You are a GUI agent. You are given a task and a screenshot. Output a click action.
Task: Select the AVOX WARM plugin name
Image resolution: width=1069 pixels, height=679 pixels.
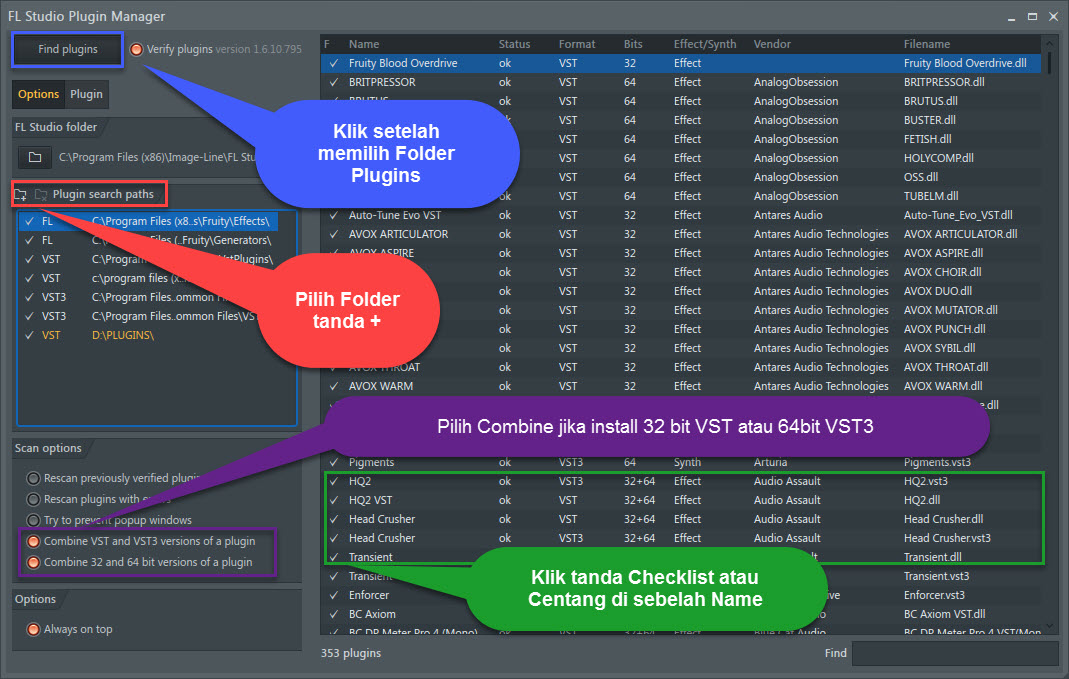point(380,387)
